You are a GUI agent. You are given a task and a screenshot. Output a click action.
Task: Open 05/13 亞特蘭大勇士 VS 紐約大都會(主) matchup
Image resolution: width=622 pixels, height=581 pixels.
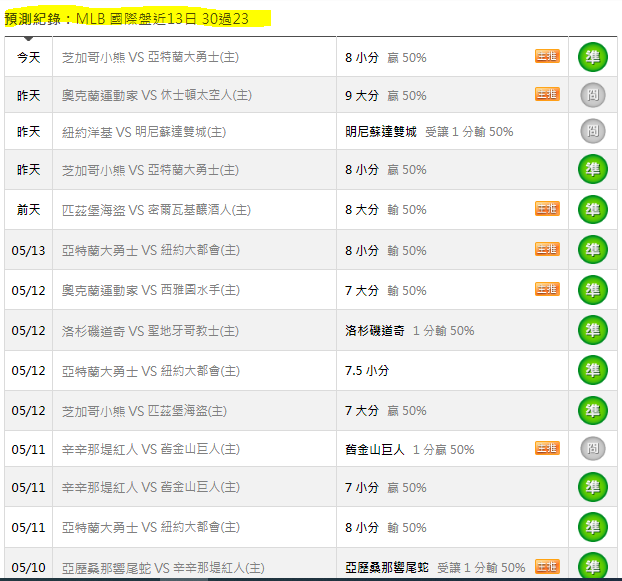[151, 250]
